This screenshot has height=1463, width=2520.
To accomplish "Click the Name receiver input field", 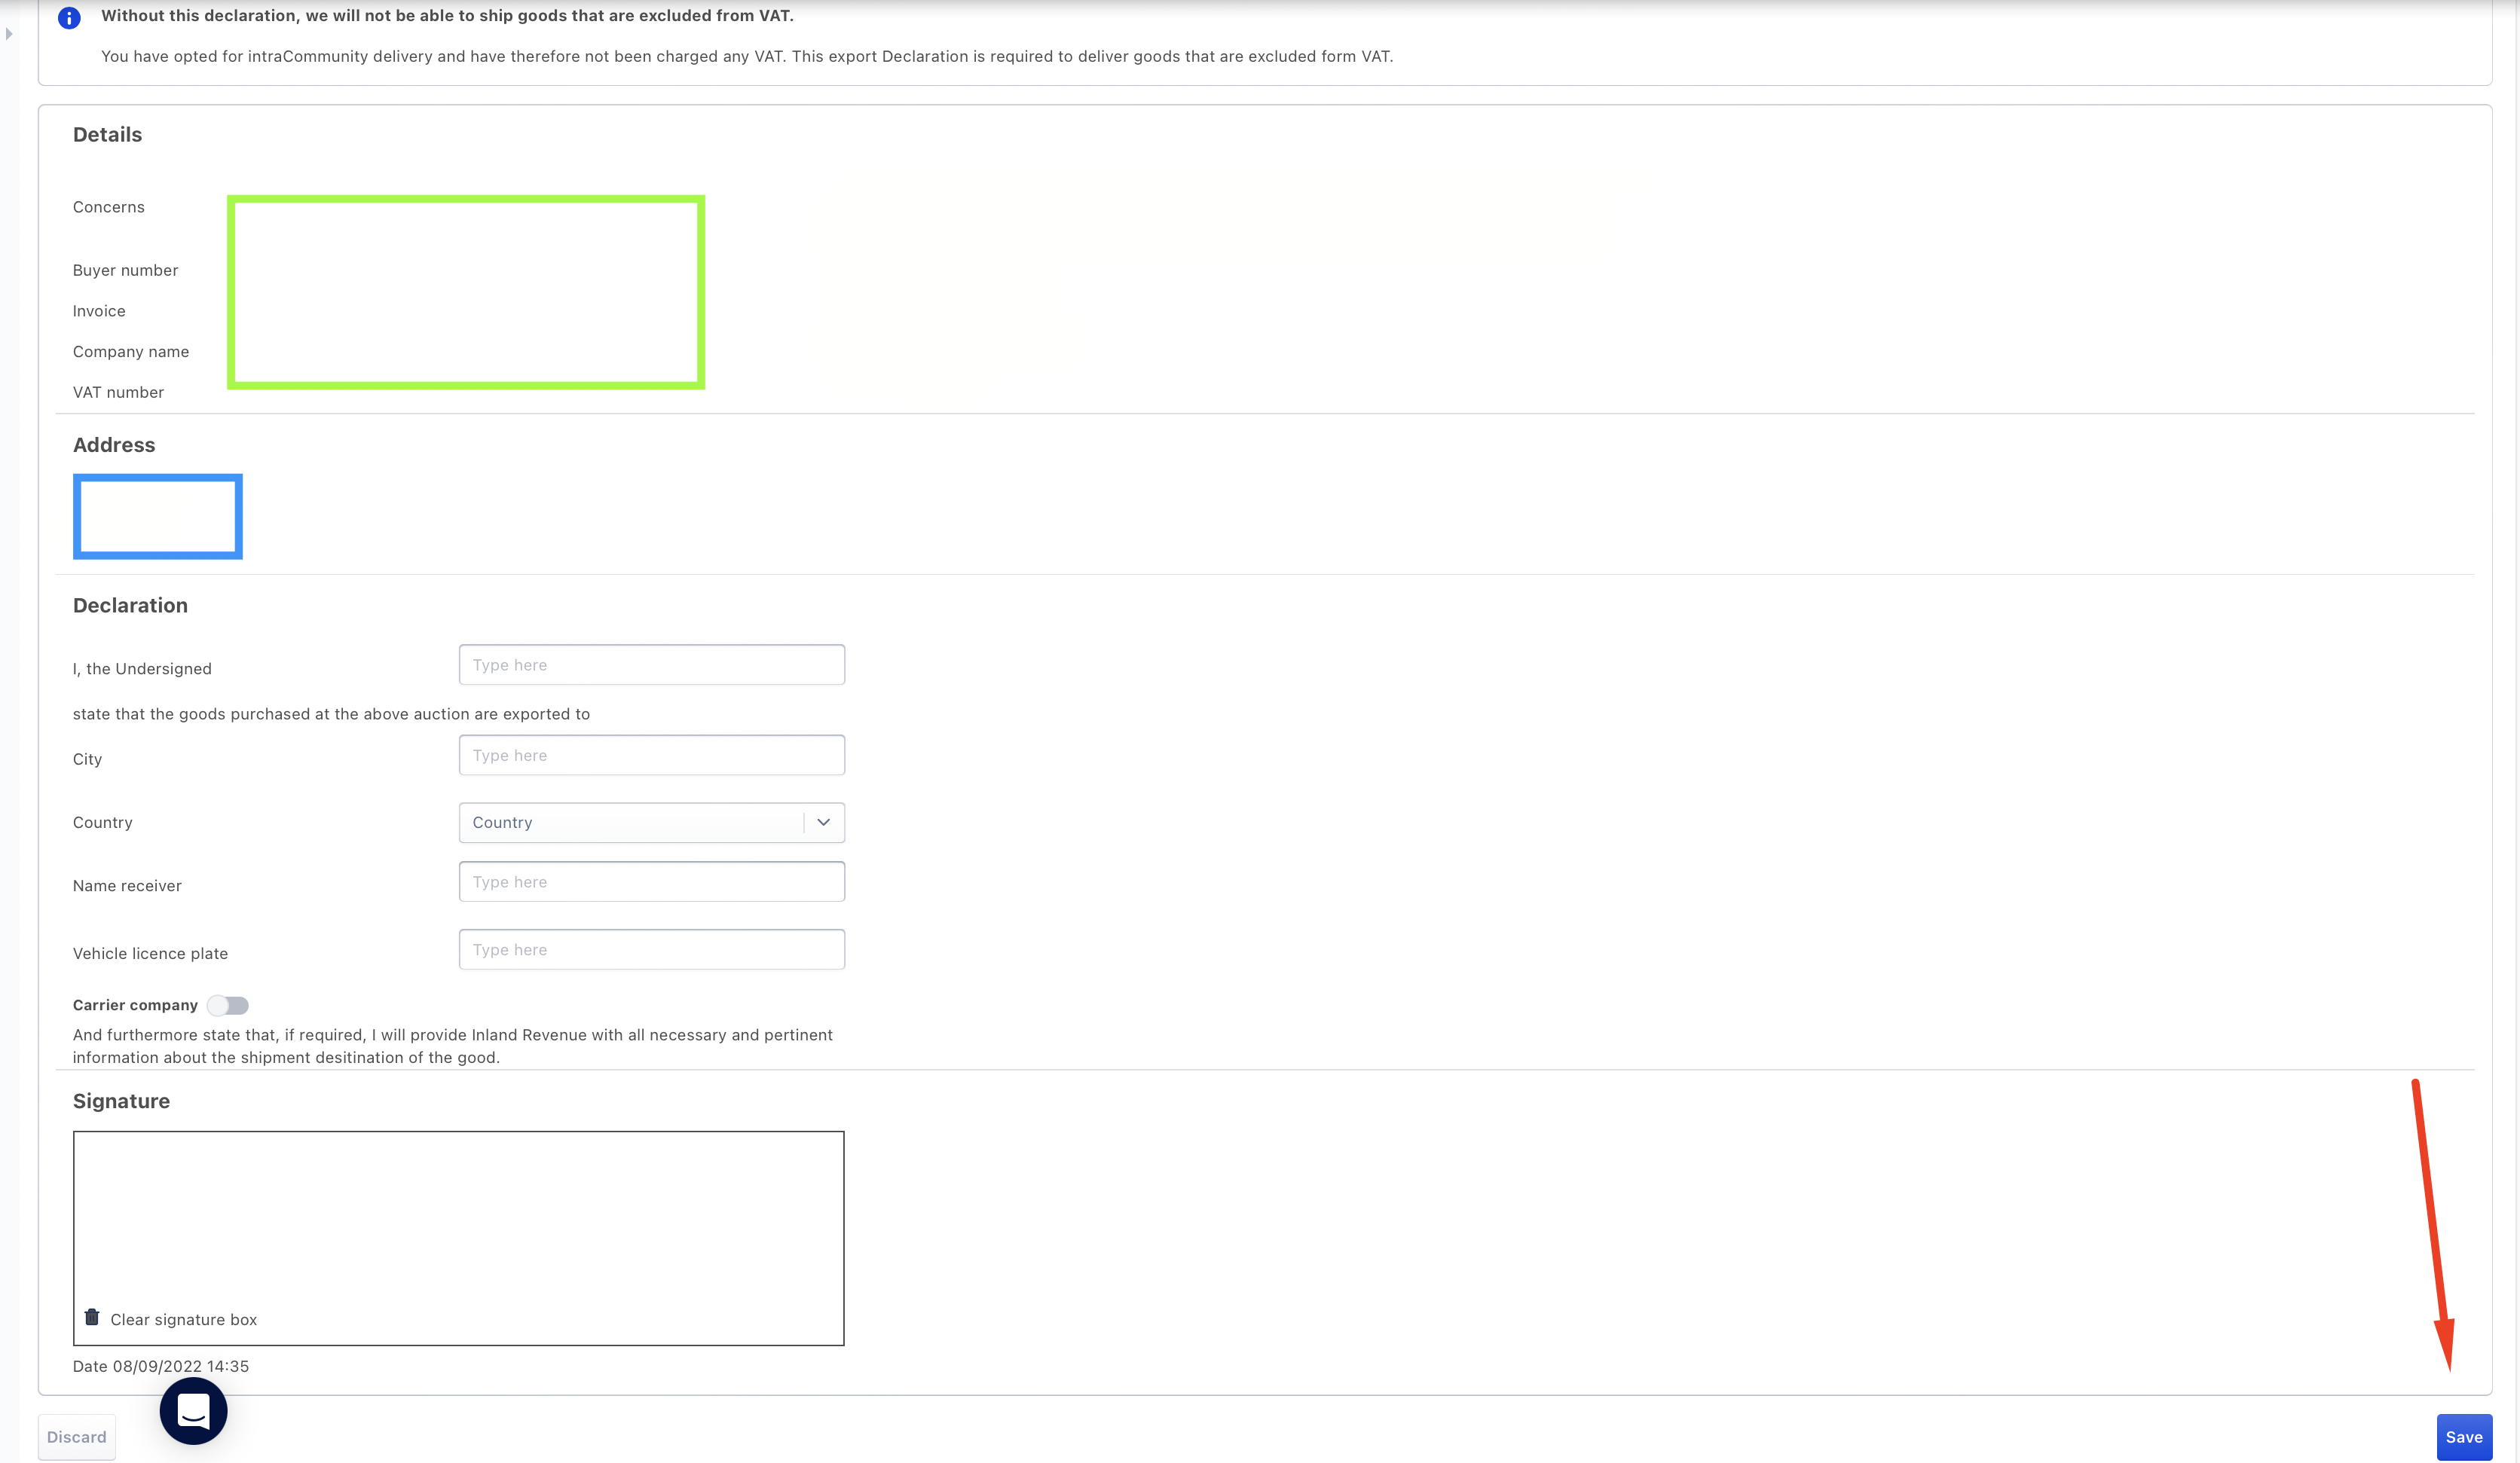I will [651, 882].
